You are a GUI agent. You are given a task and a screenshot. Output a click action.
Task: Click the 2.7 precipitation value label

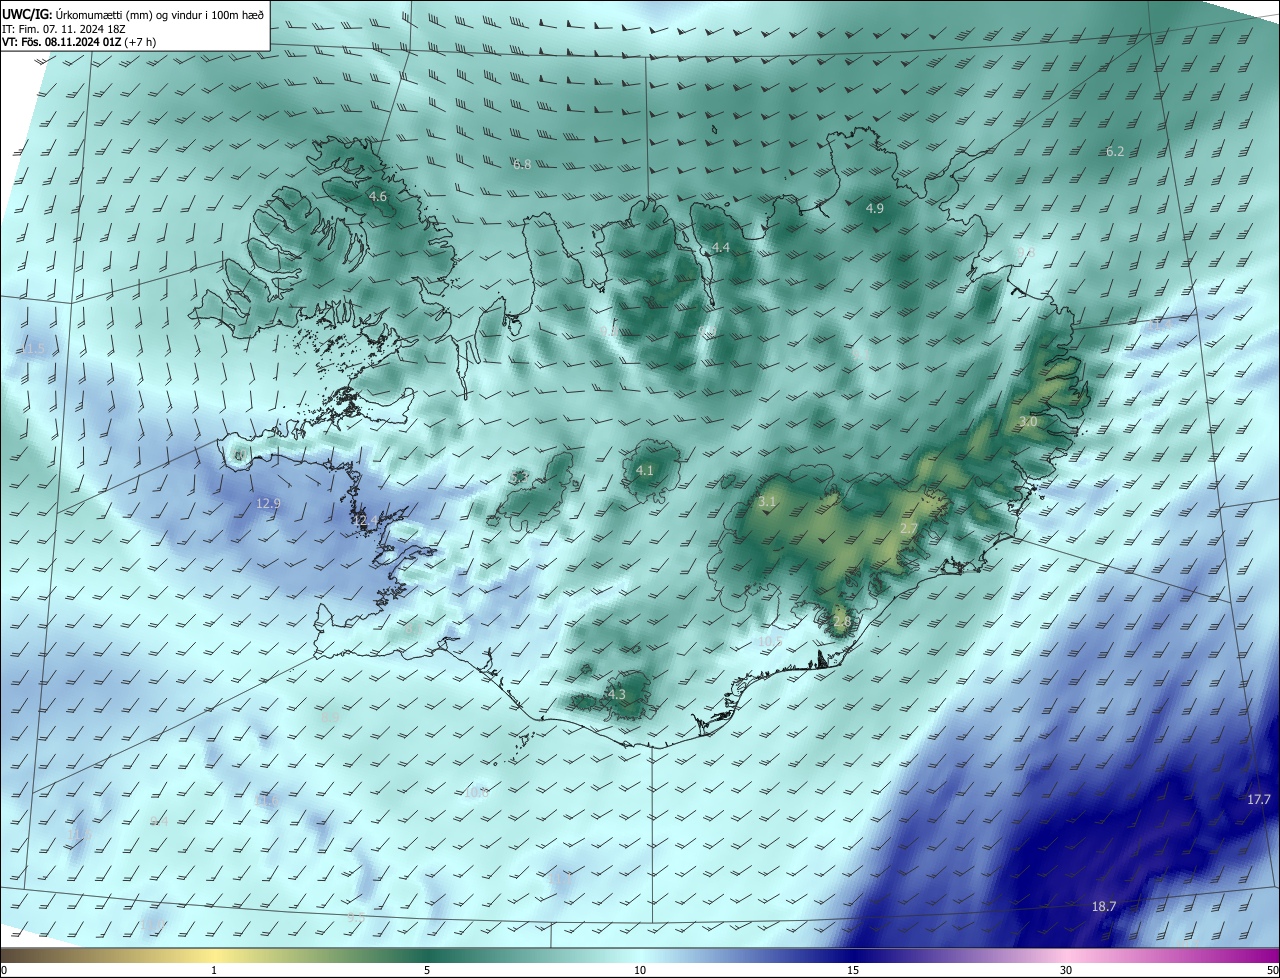(x=909, y=528)
